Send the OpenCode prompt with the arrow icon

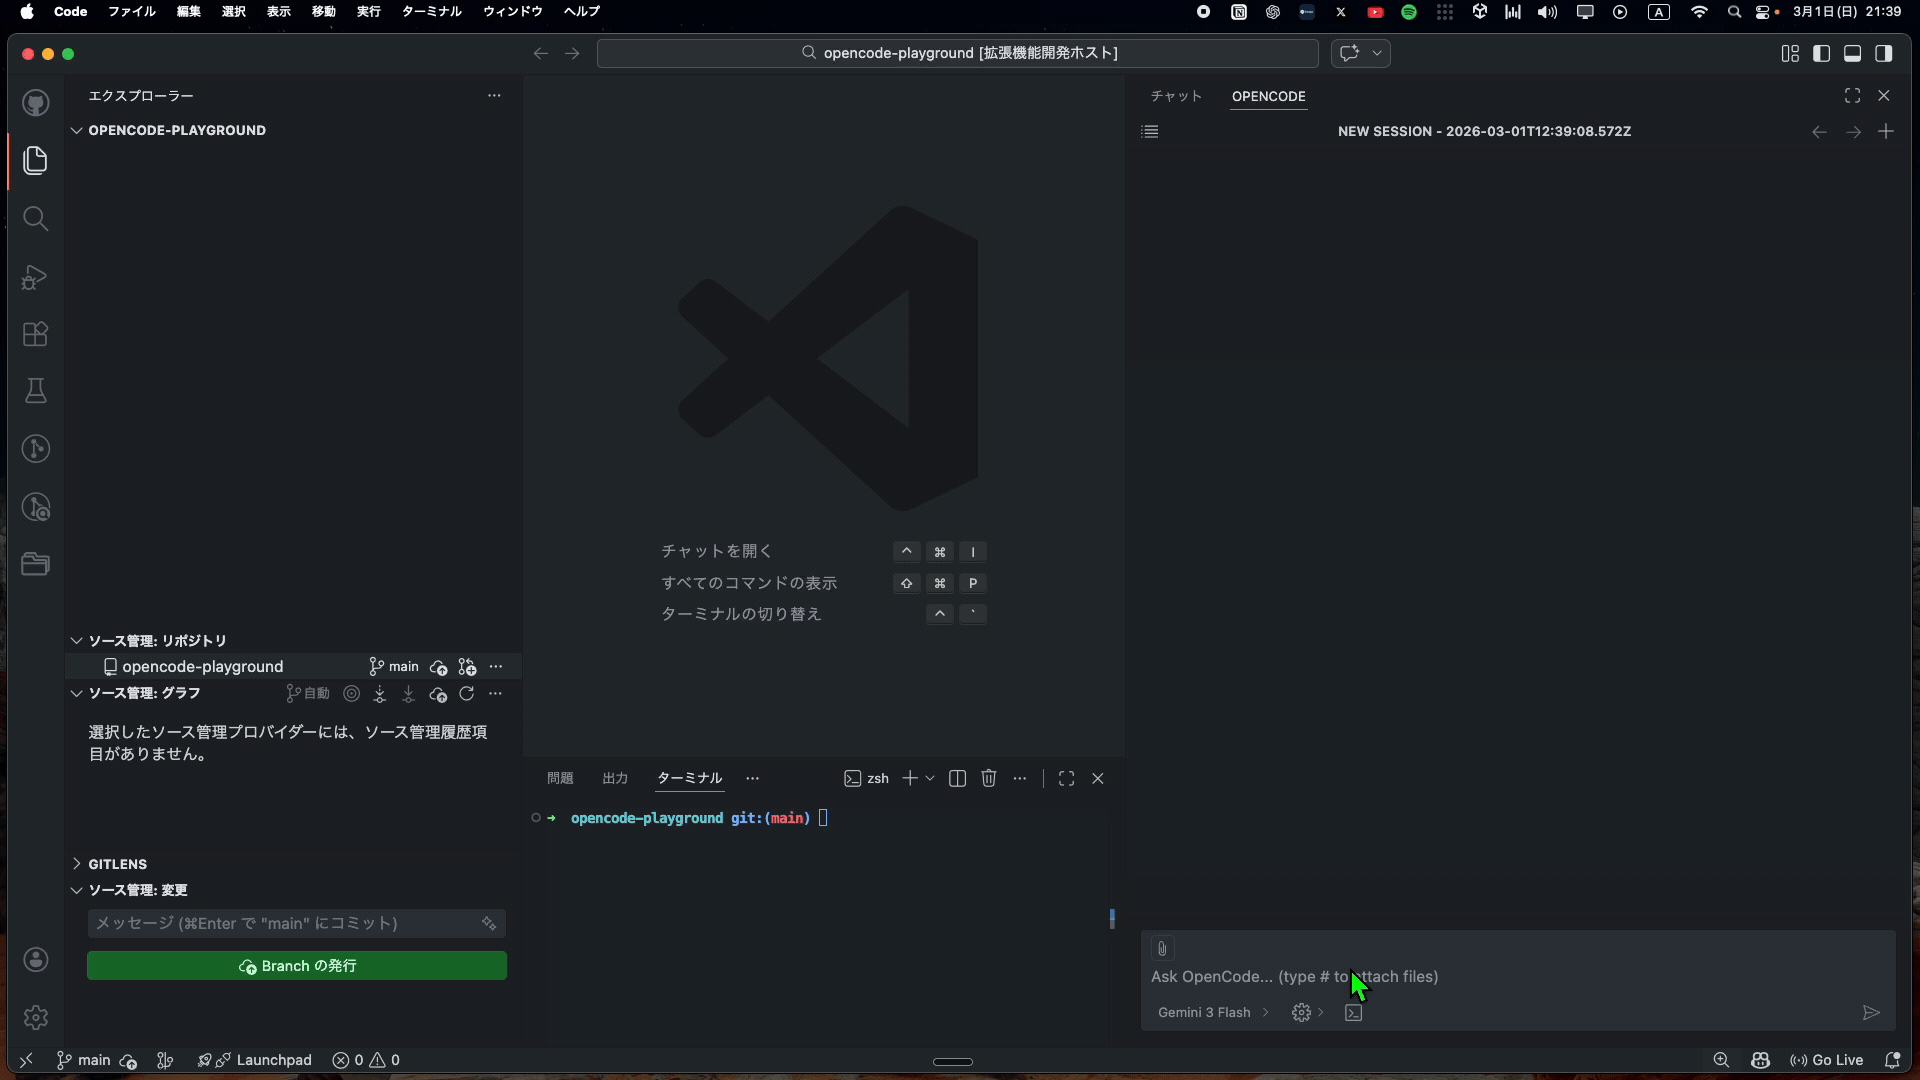tap(1871, 1013)
